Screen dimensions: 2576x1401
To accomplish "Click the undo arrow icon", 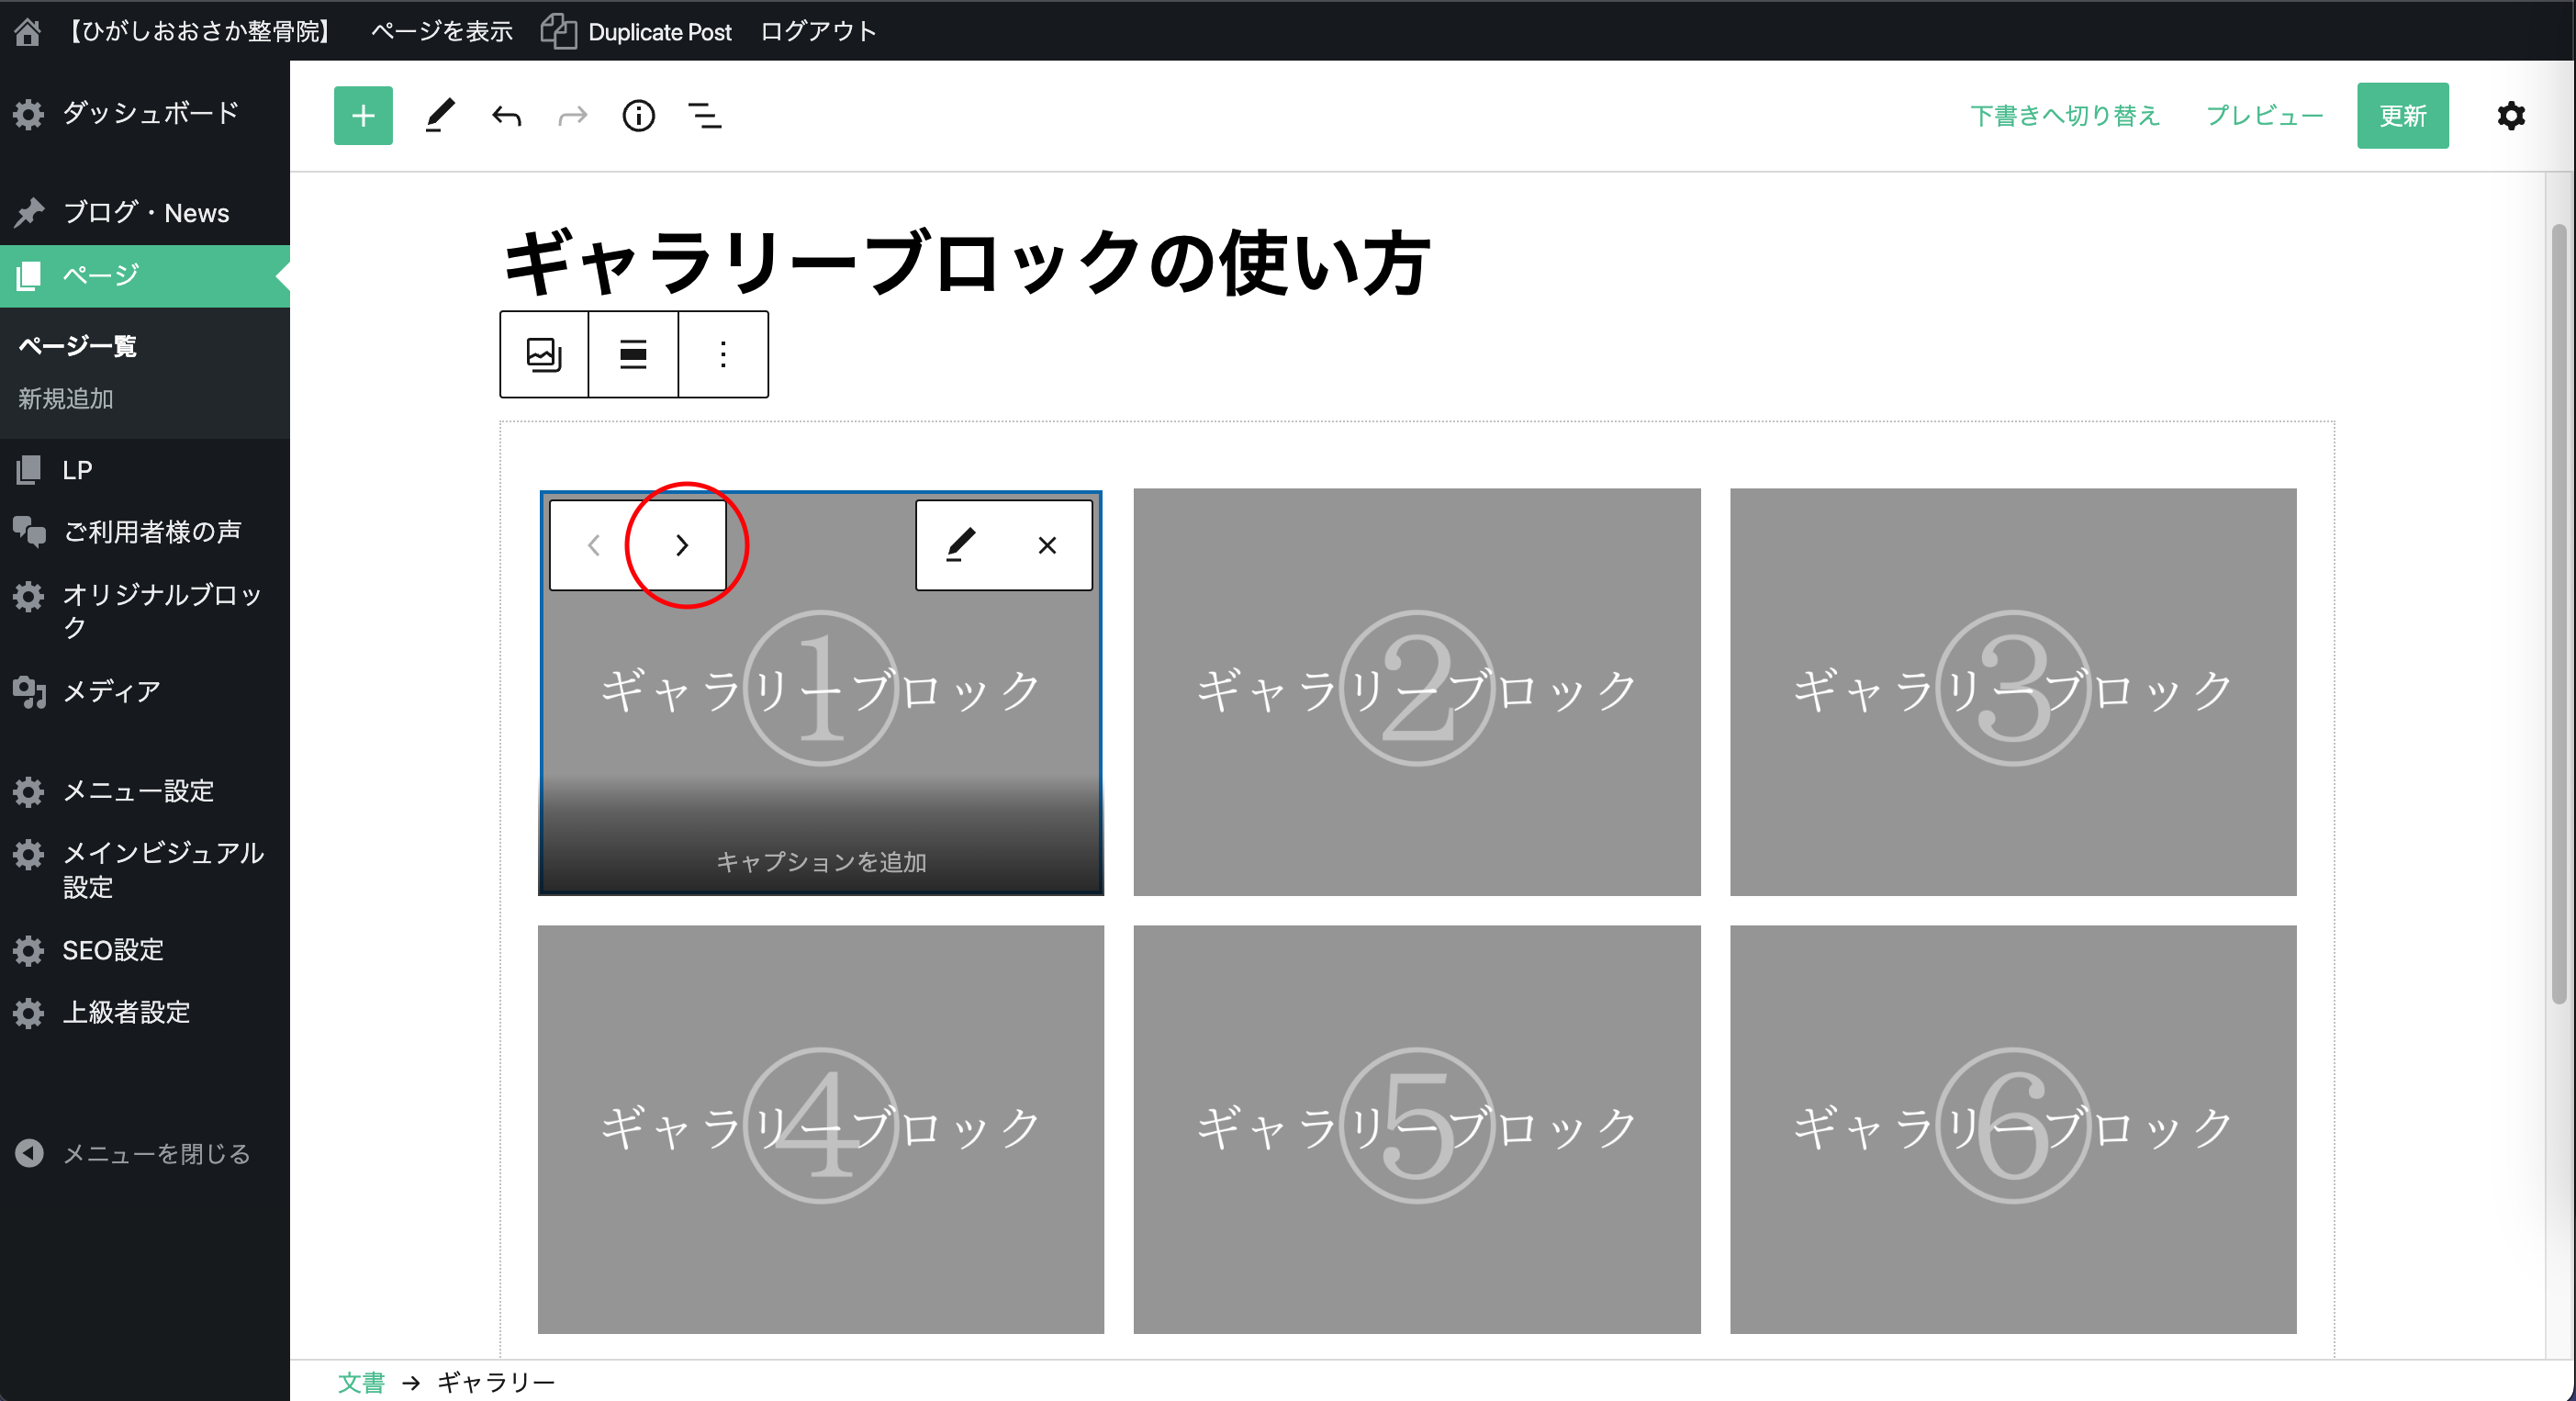I will tap(507, 117).
